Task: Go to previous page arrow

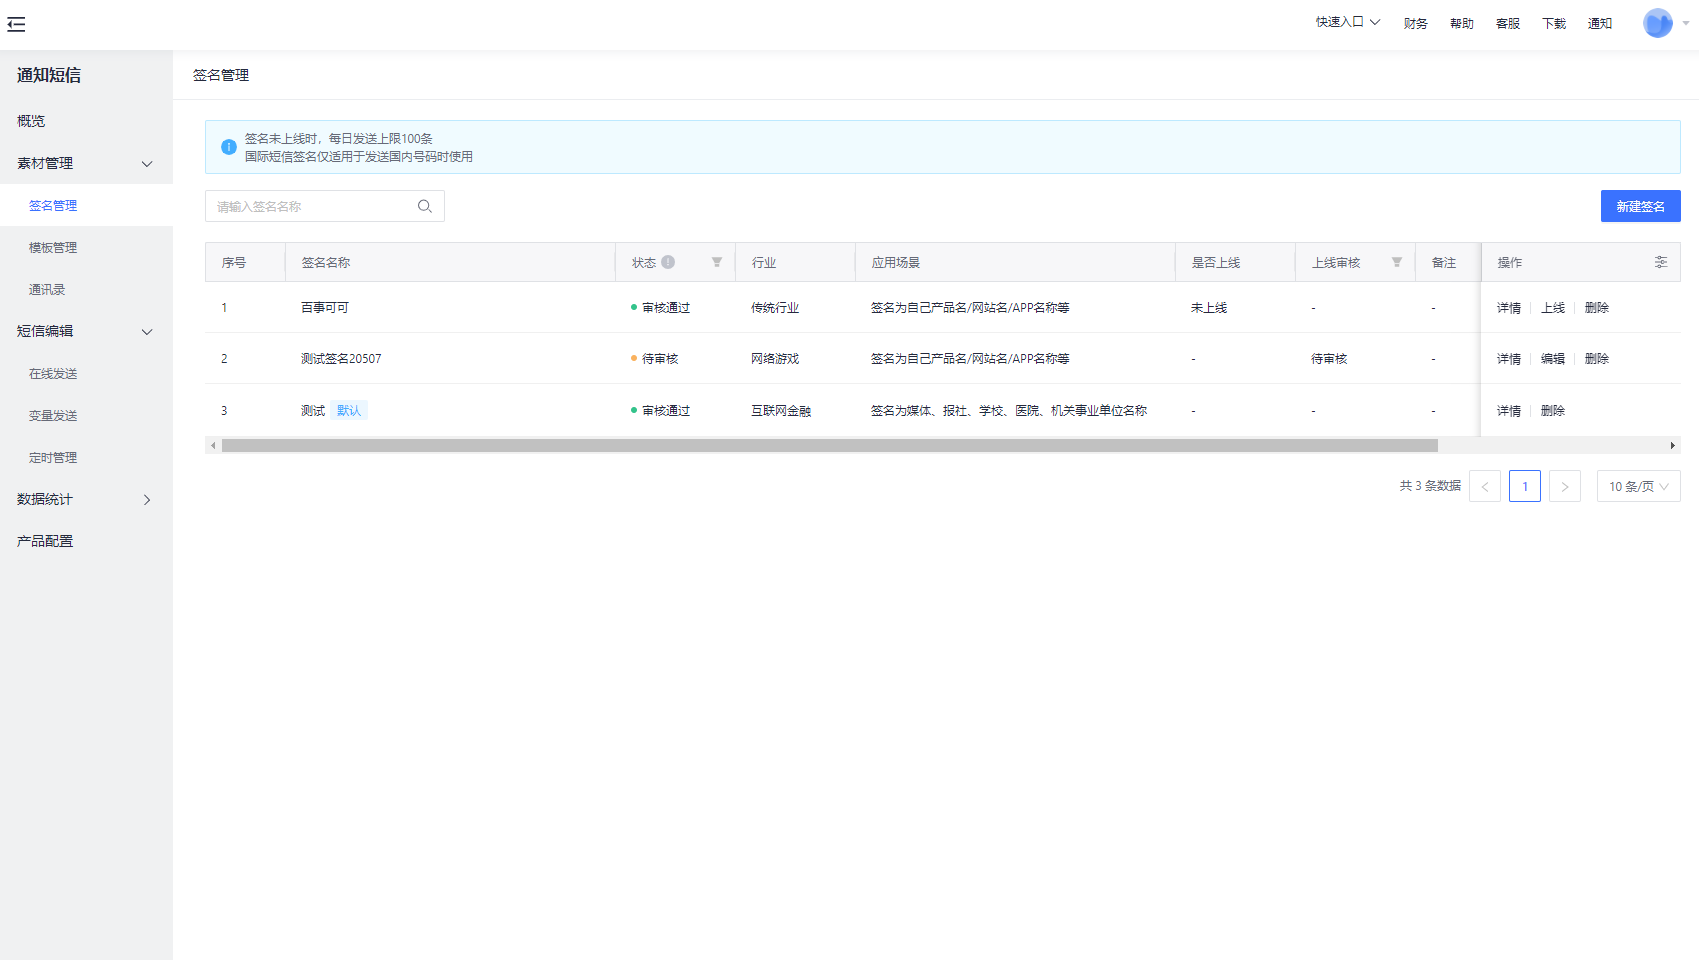Action: (x=1485, y=487)
